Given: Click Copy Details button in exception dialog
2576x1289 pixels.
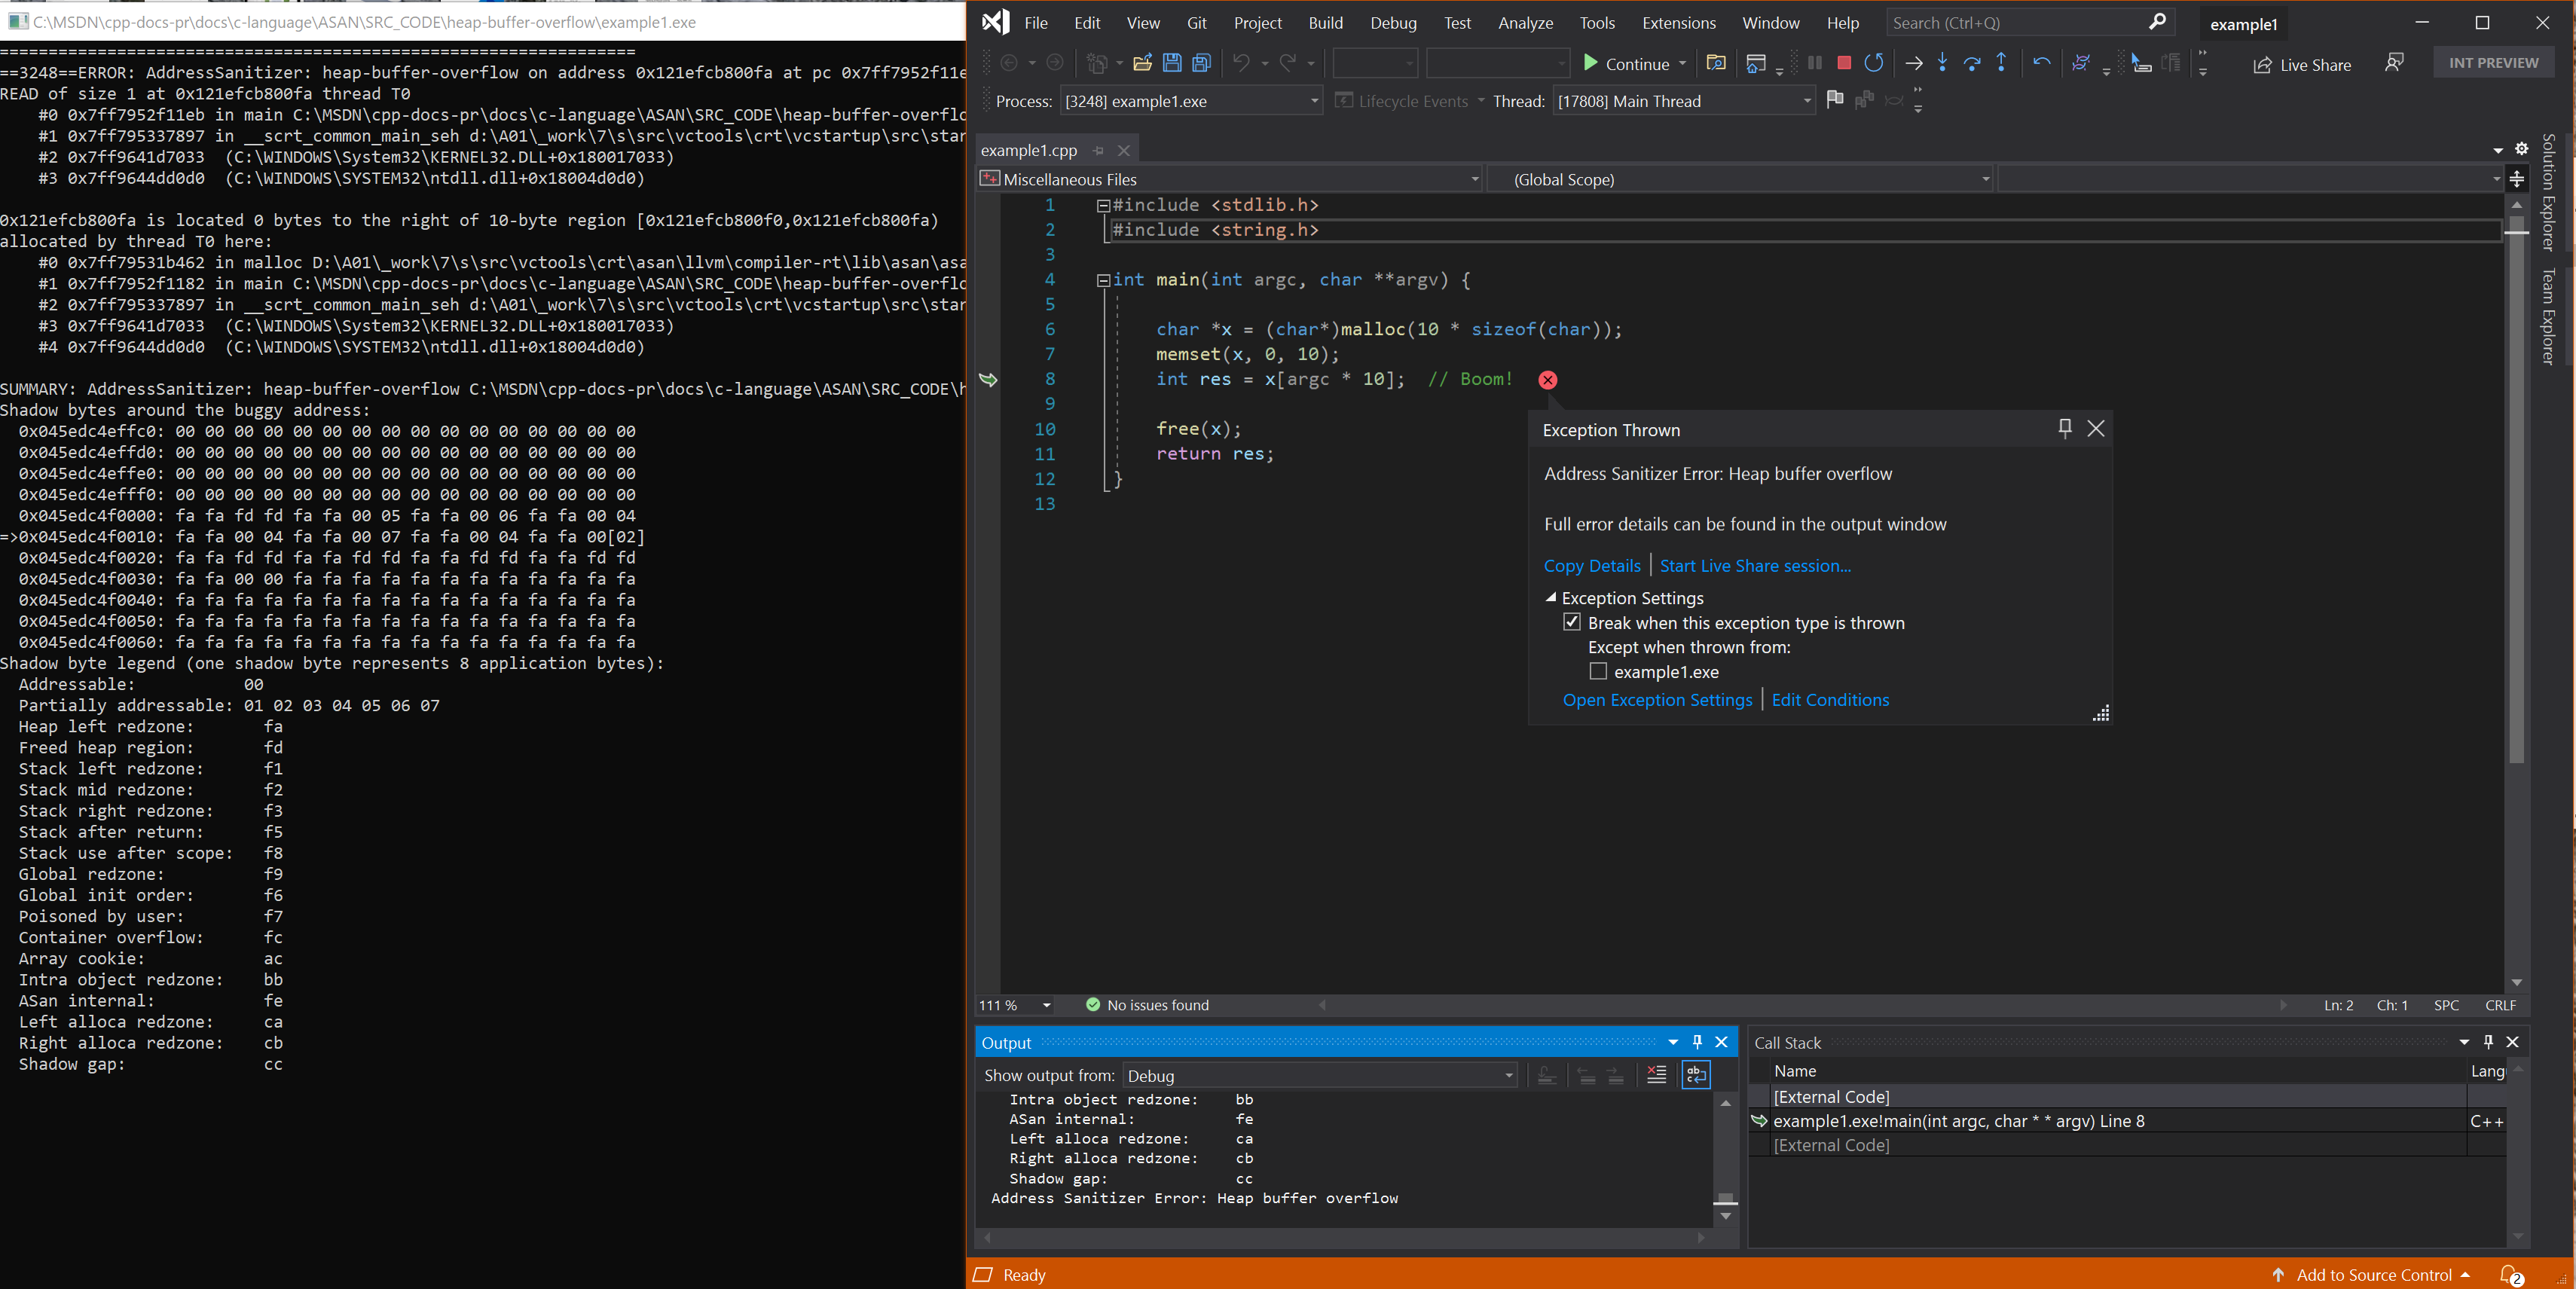Looking at the screenshot, I should coord(1590,564).
